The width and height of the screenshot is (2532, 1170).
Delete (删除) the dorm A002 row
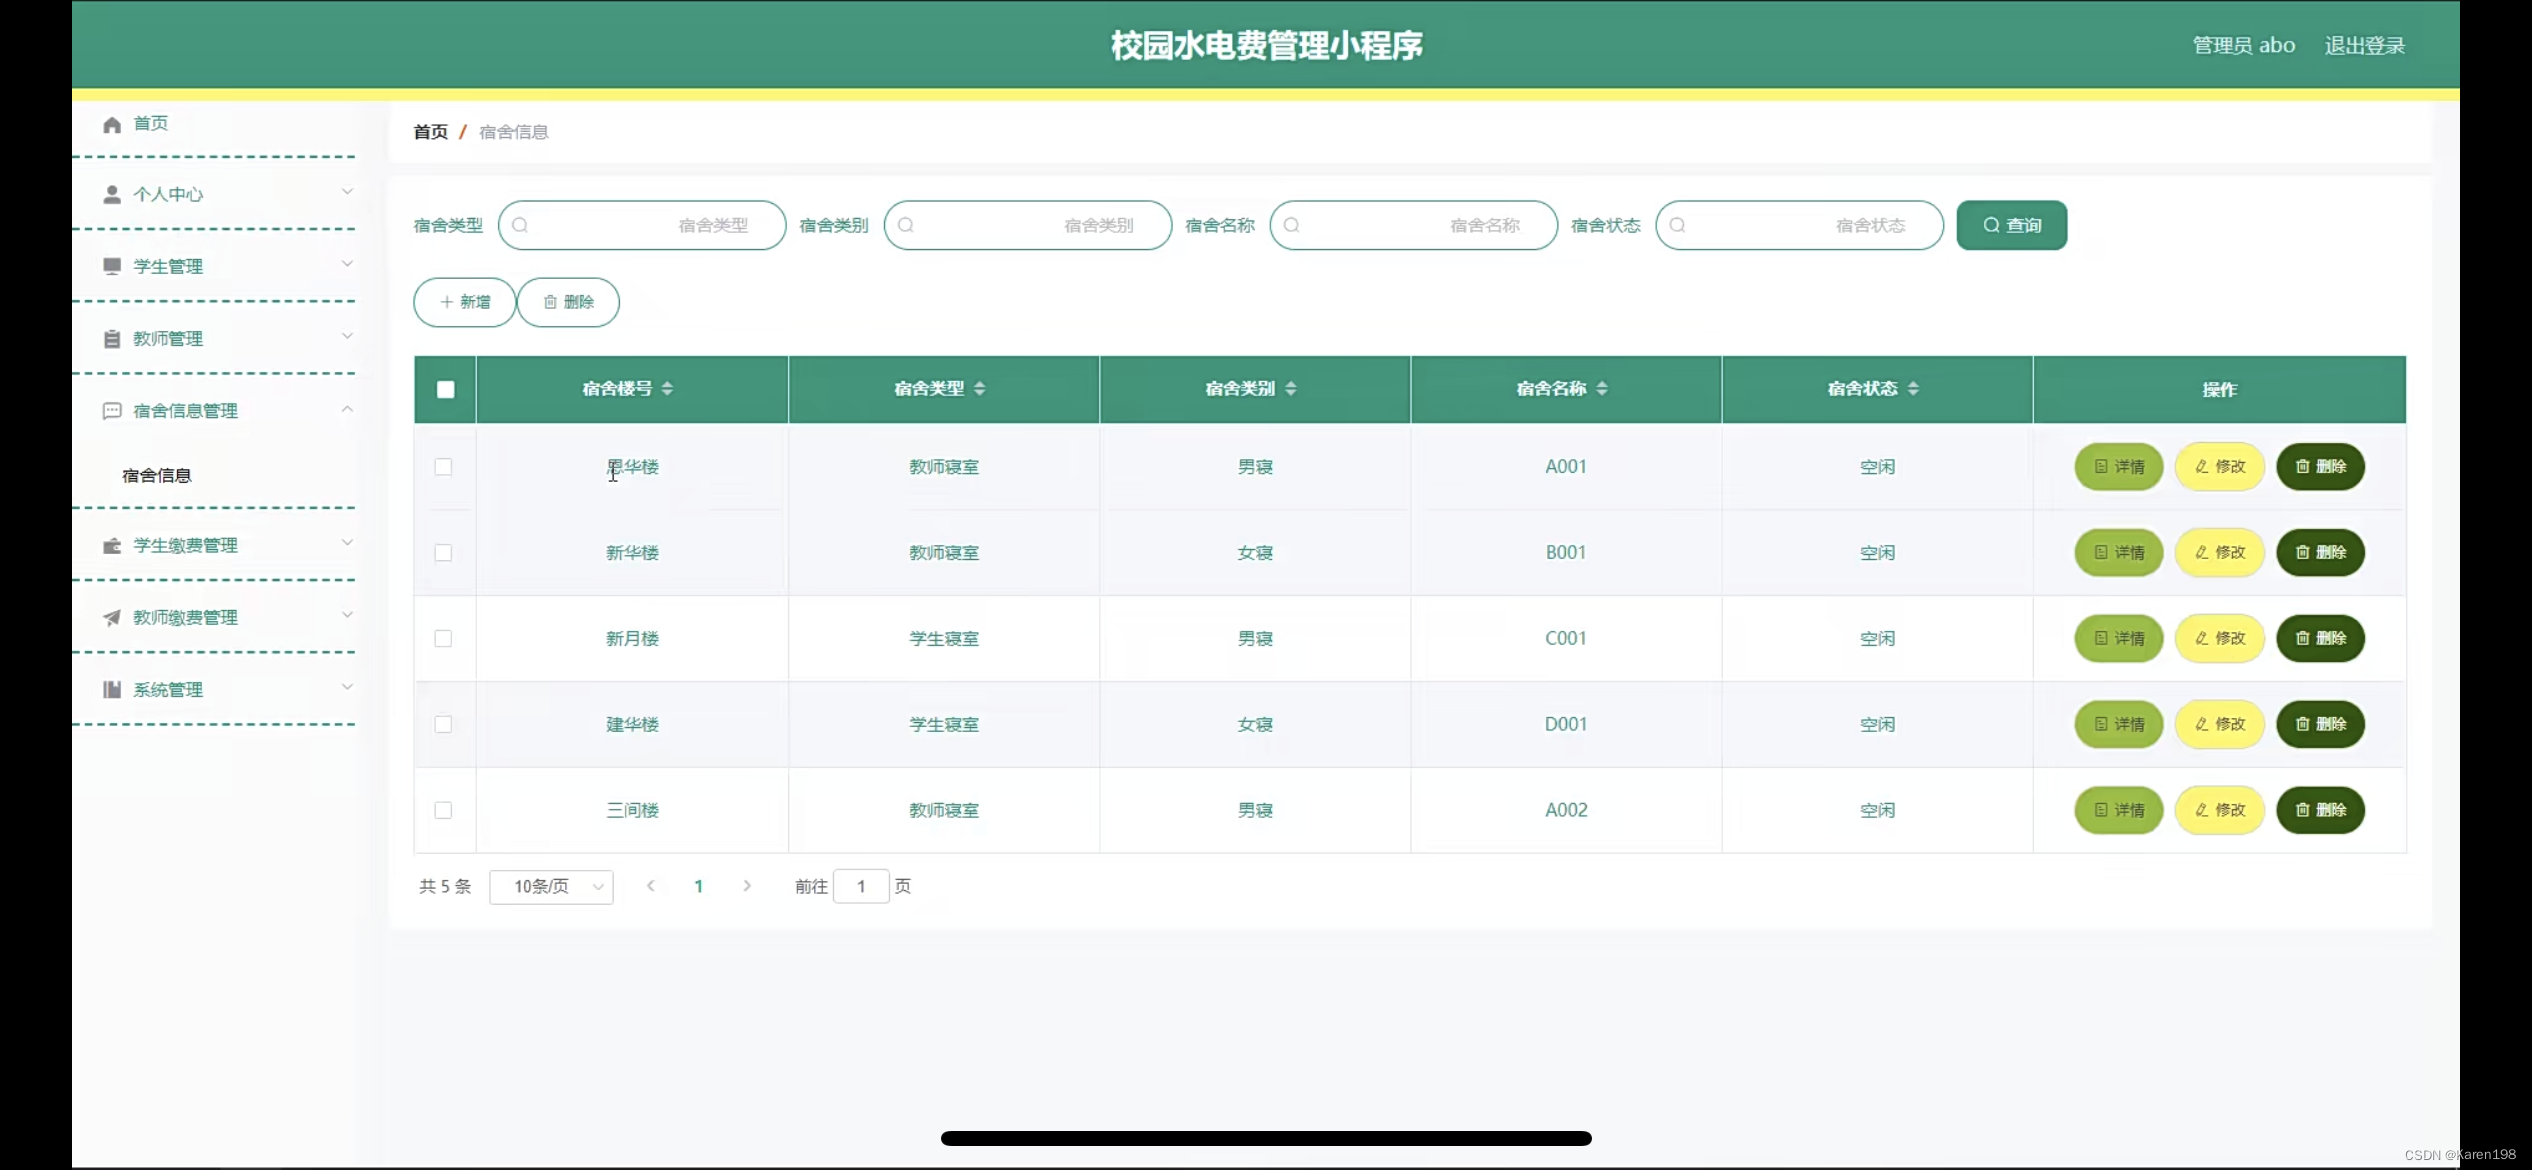pyautogui.click(x=2321, y=810)
